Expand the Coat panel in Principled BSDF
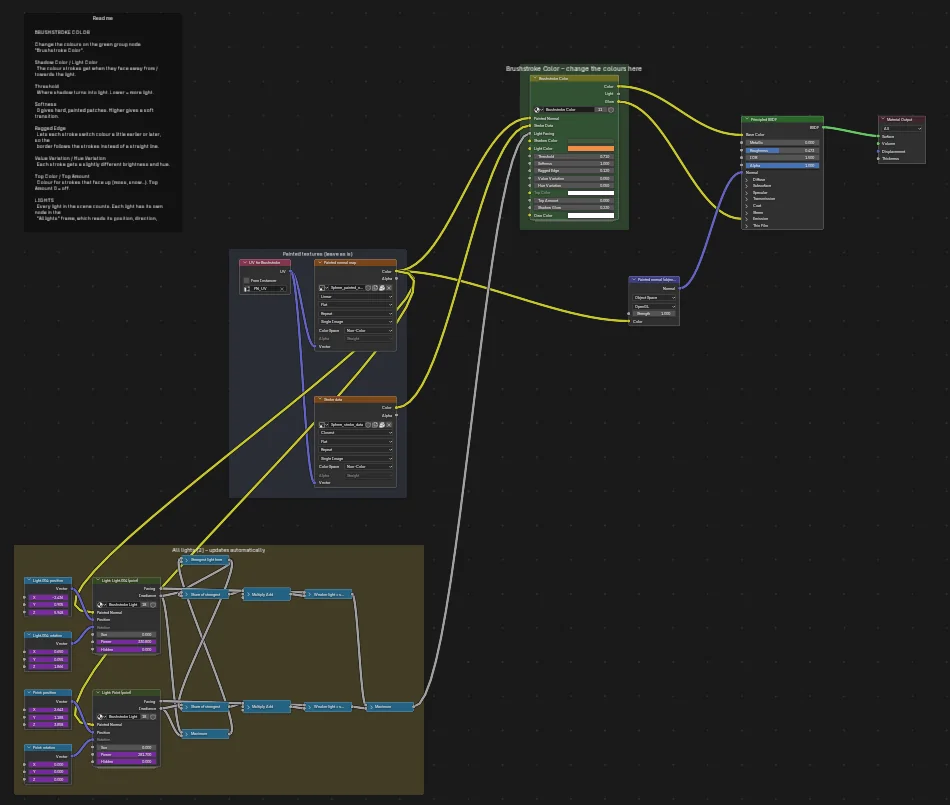950x805 pixels. click(746, 206)
